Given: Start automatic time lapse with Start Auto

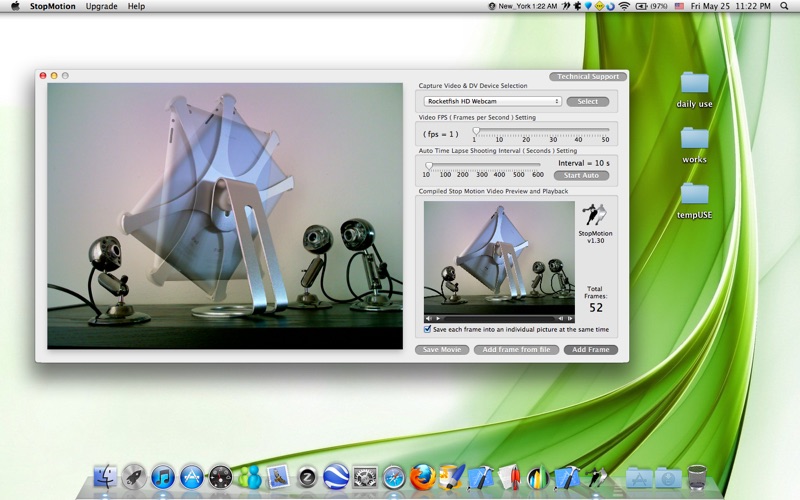Looking at the screenshot, I should (581, 175).
